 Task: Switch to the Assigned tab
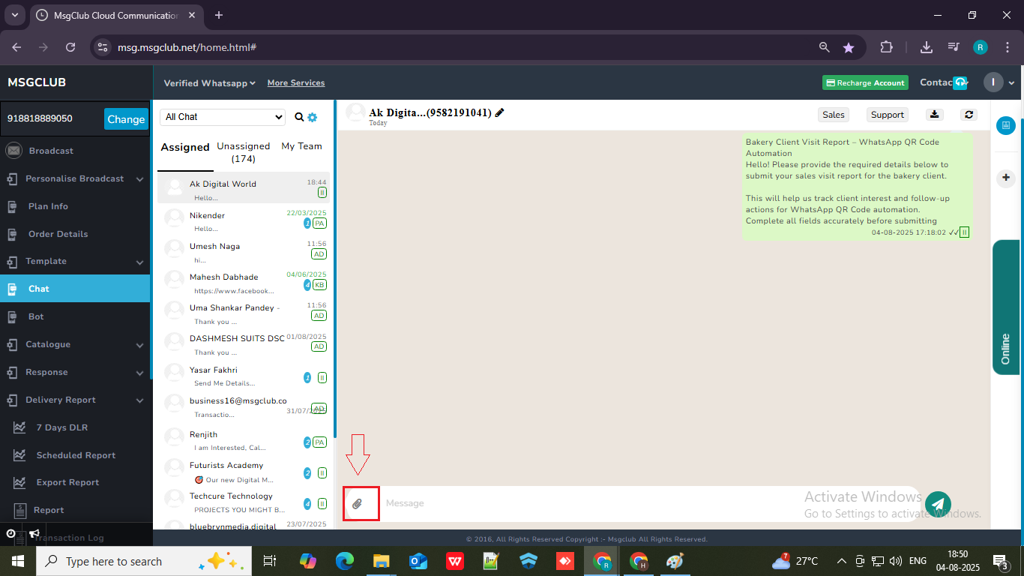pyautogui.click(x=185, y=148)
